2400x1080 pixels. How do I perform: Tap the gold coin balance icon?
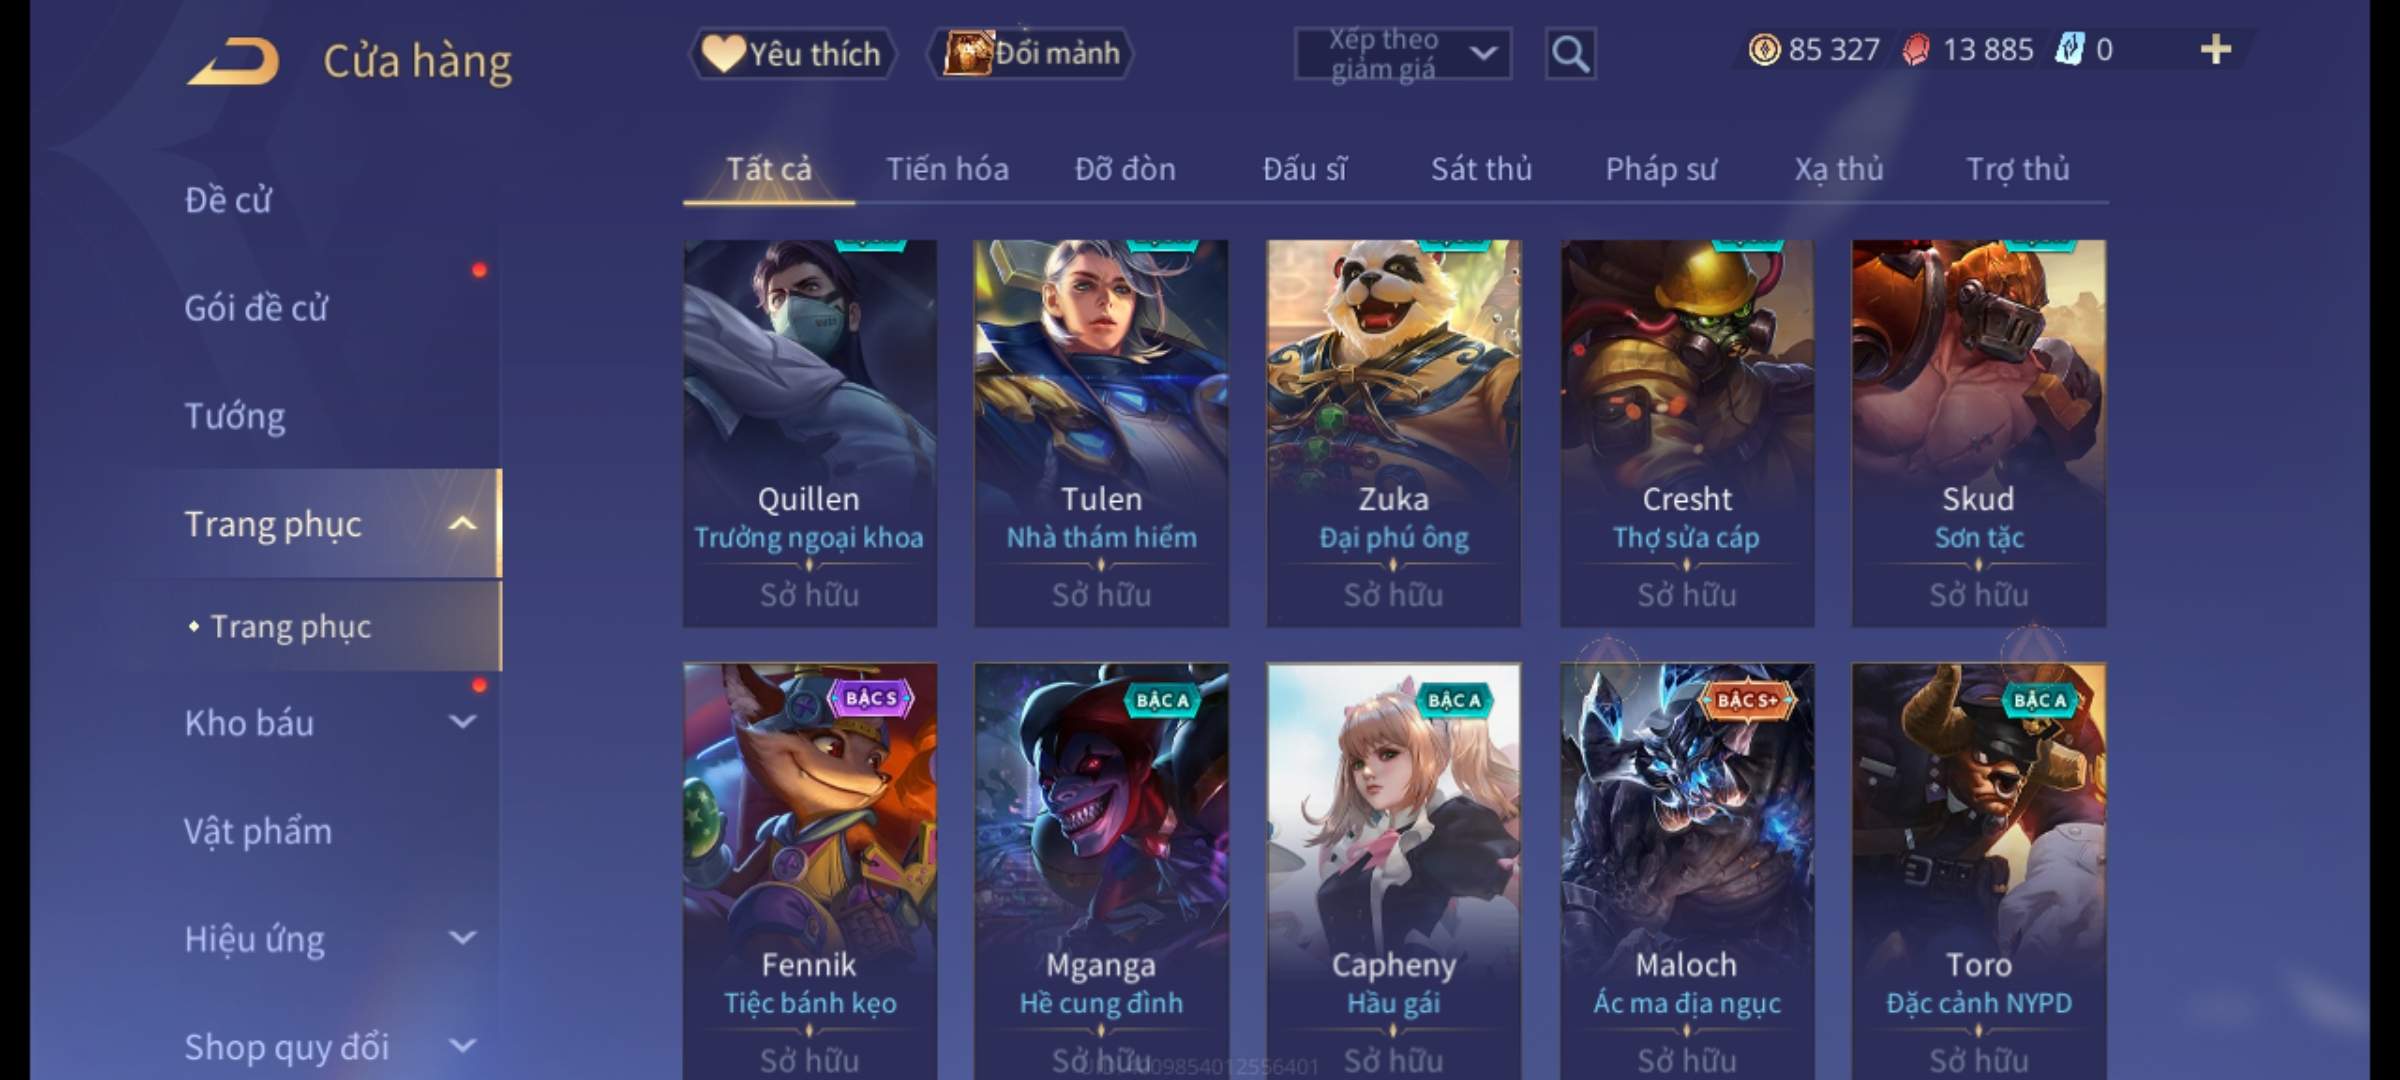click(1764, 49)
